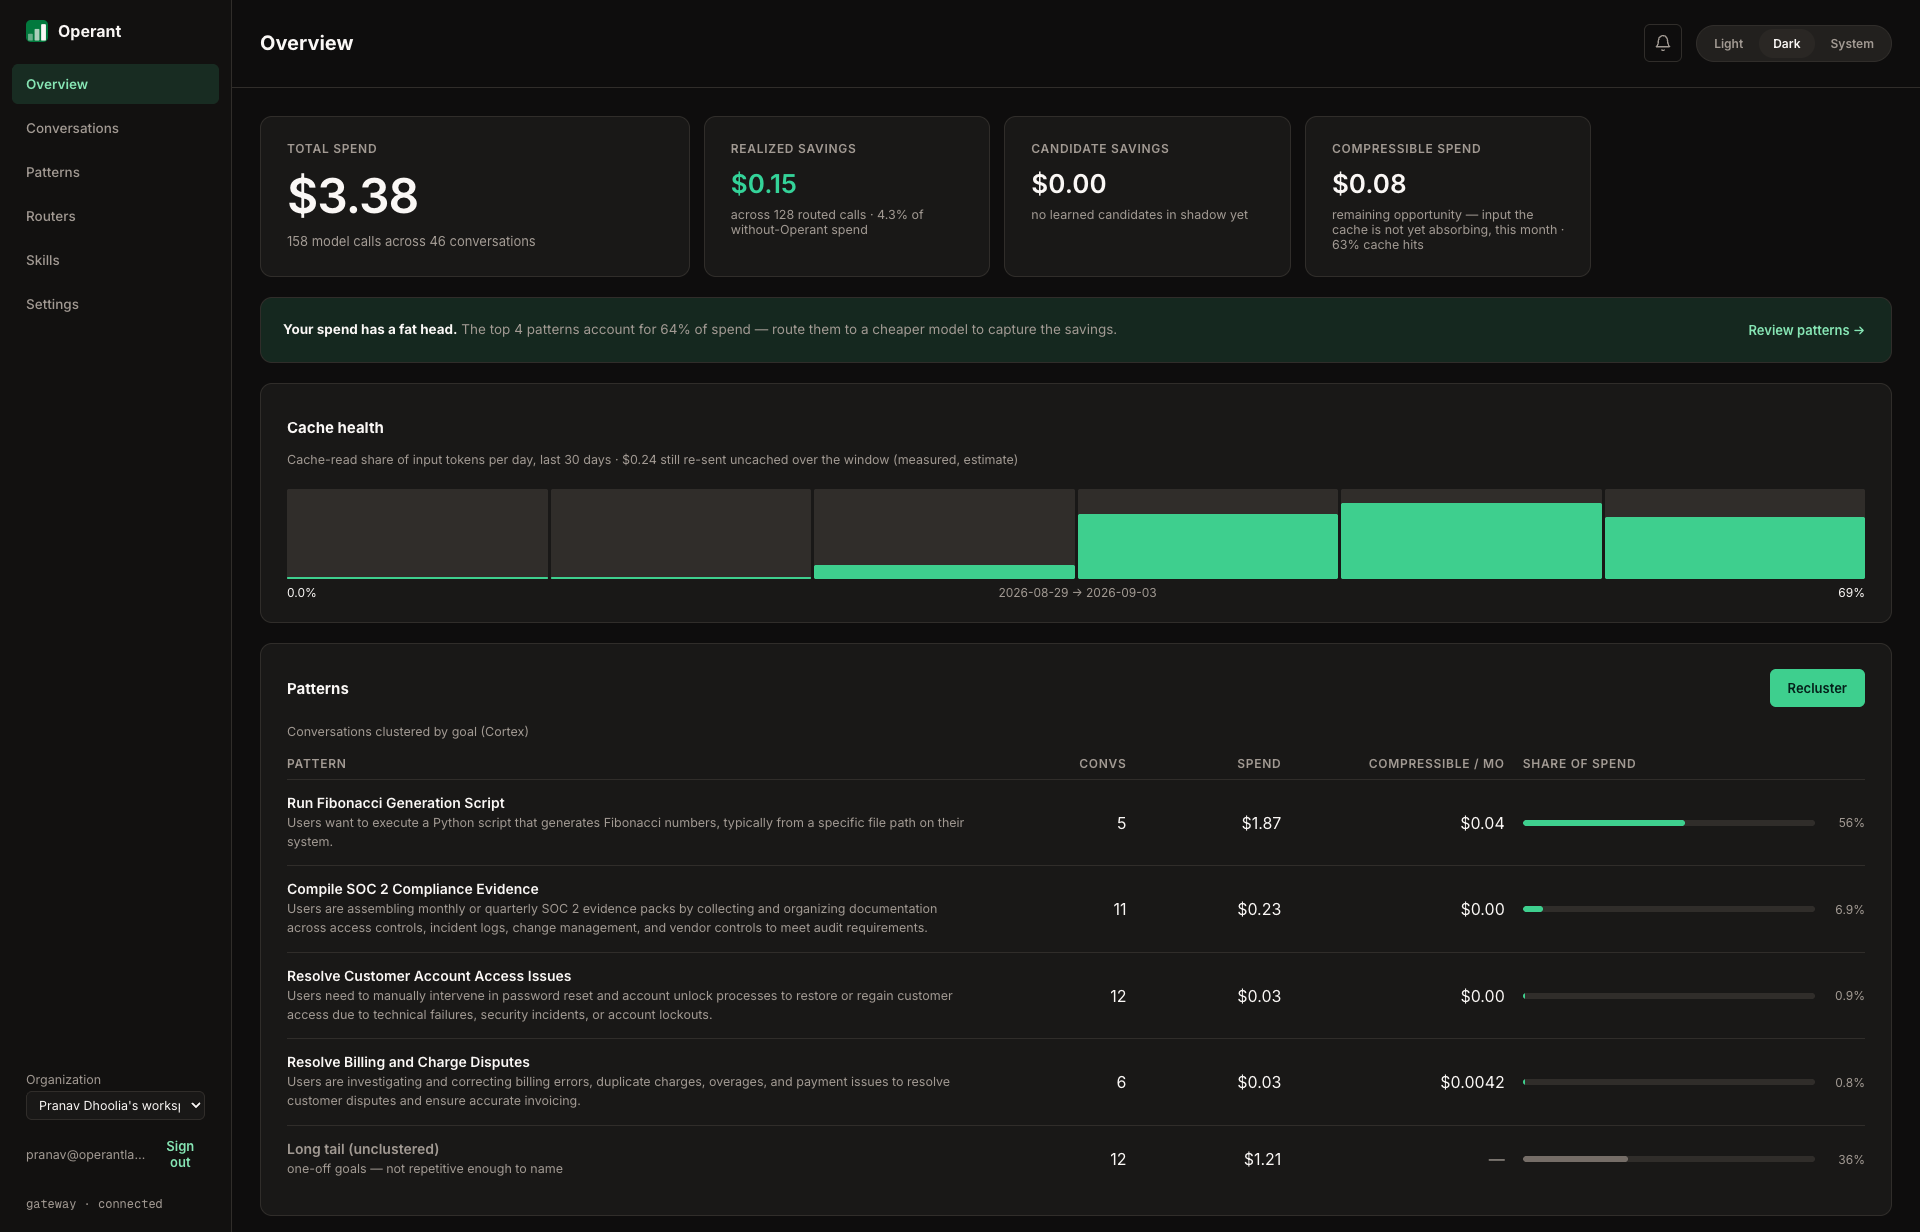The width and height of the screenshot is (1920, 1232).
Task: Follow the Review patterns link
Action: coord(1806,330)
